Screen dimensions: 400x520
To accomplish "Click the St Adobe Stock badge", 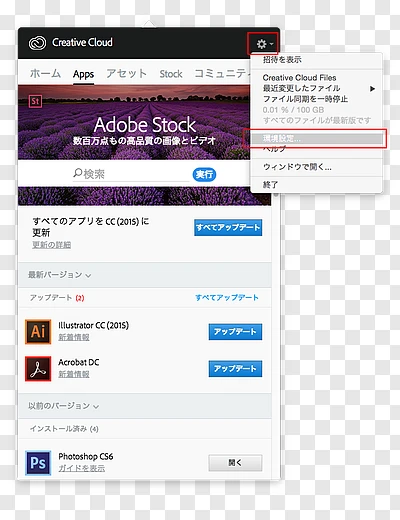I will 35,101.
